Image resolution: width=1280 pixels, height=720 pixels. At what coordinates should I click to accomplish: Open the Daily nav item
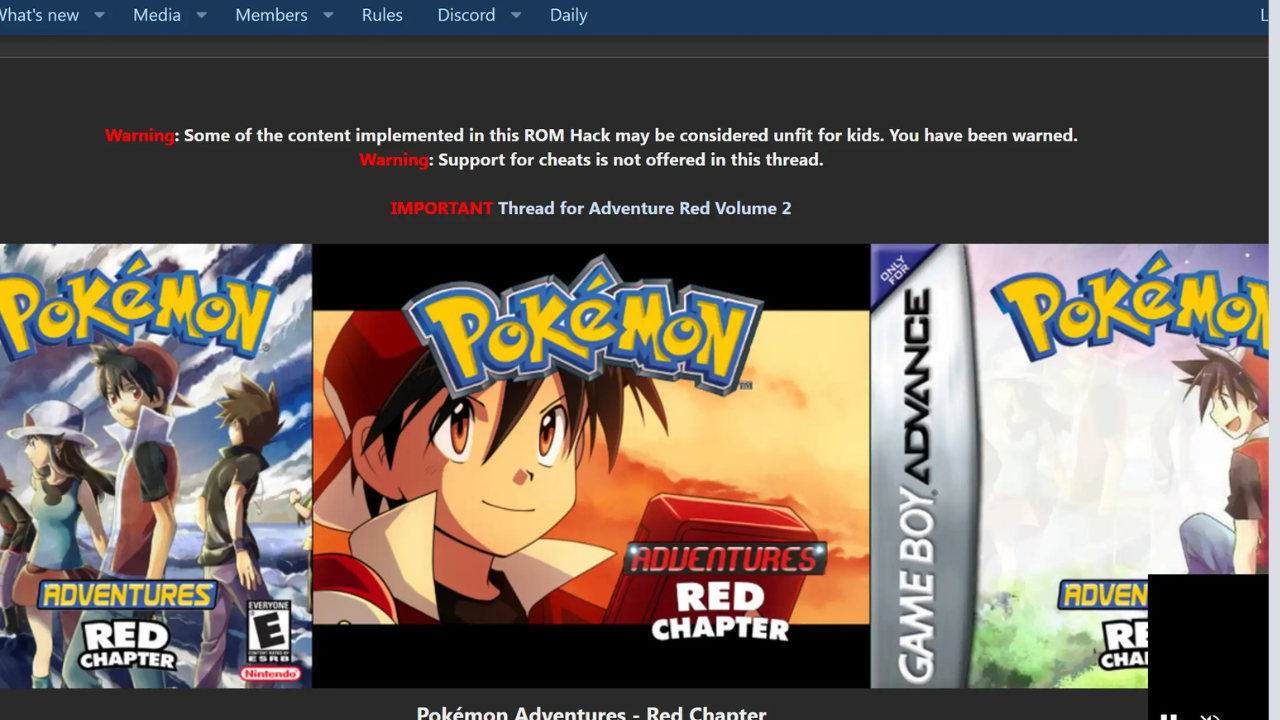click(x=568, y=15)
